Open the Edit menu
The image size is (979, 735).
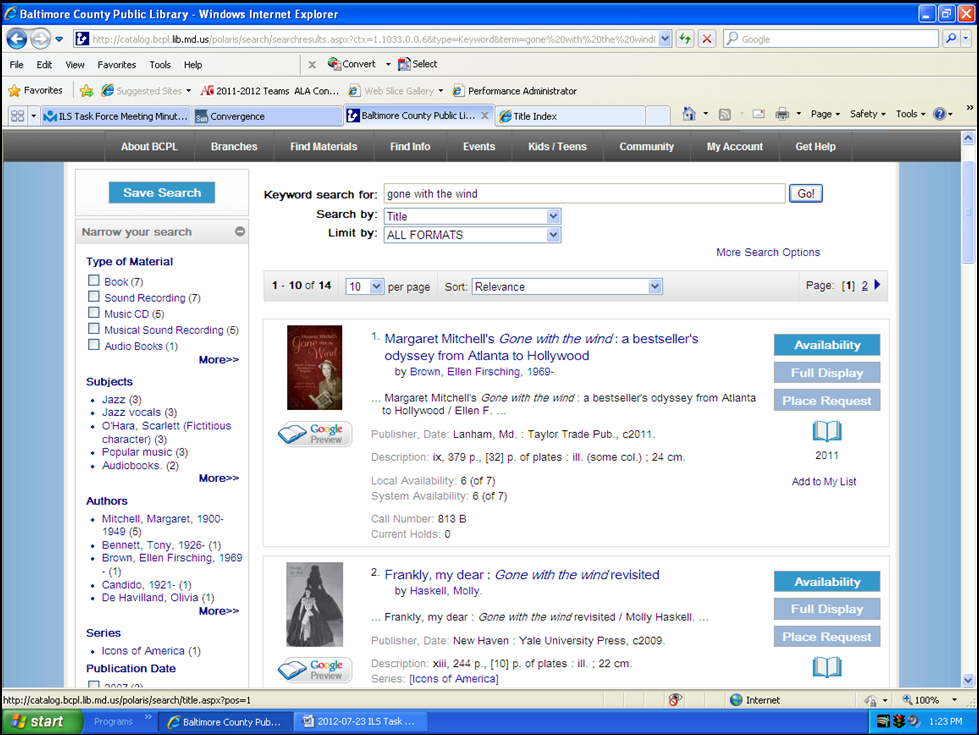click(44, 64)
